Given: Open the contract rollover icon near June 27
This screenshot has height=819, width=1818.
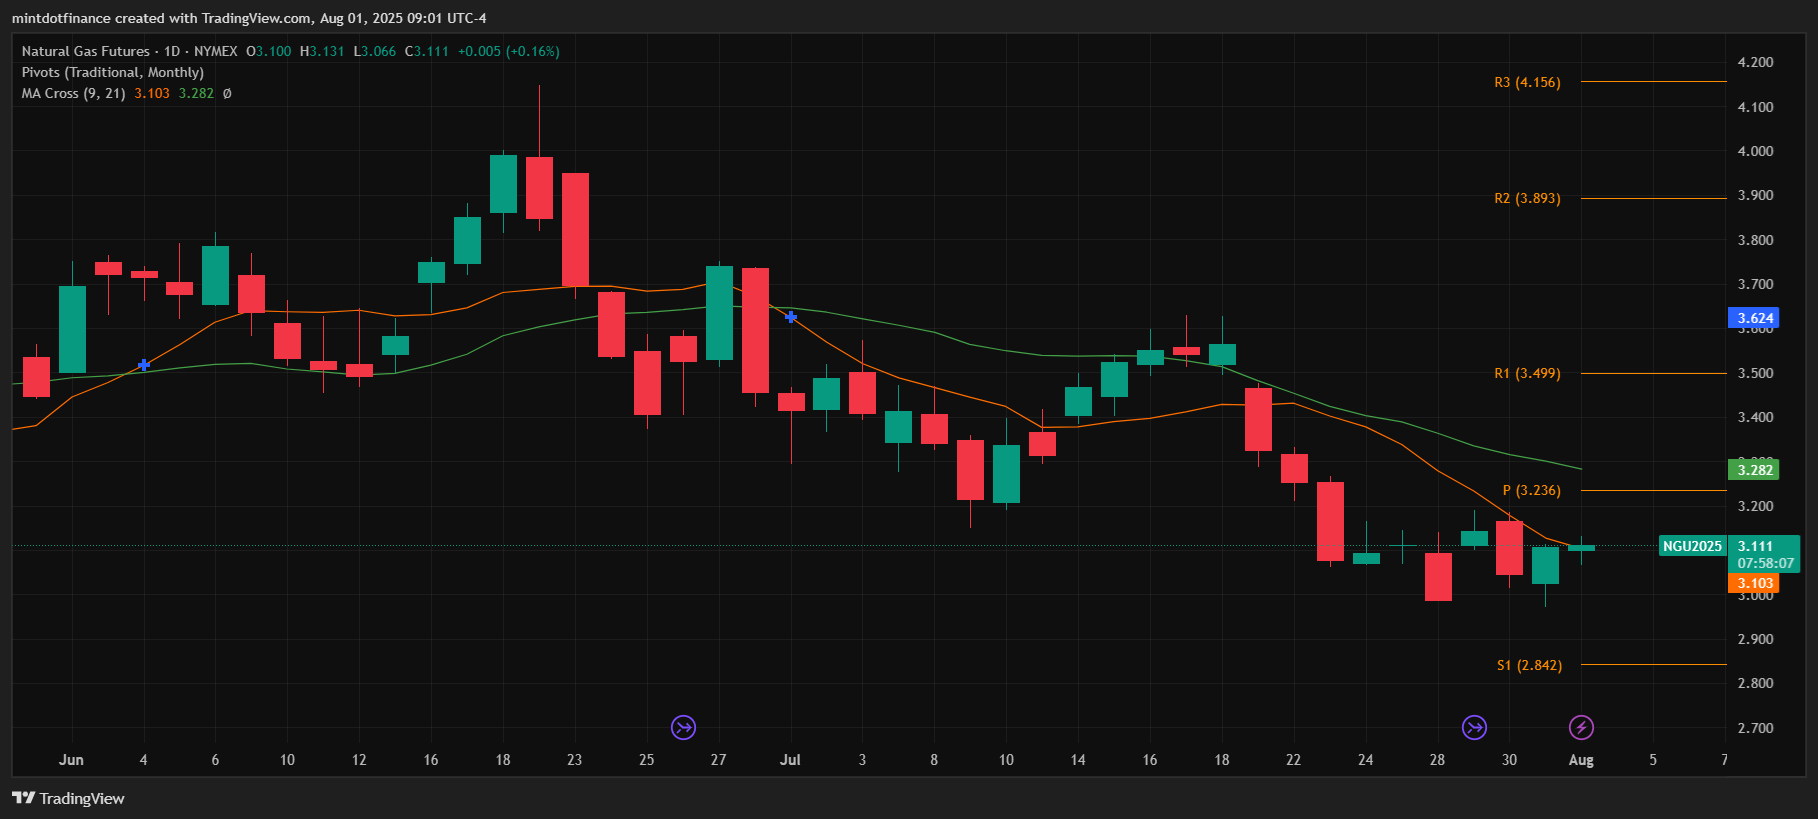Looking at the screenshot, I should [x=683, y=727].
